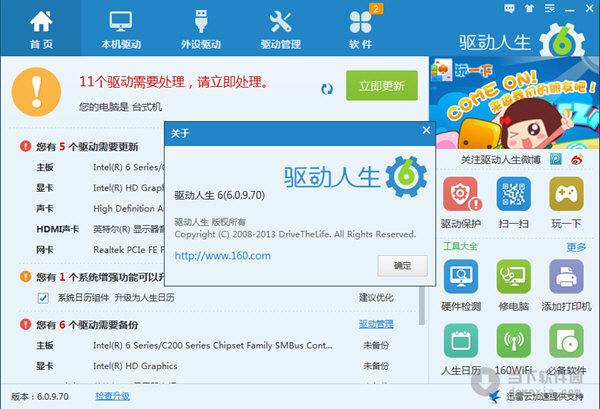Open the 玩一下 game controller icon
Image resolution: width=600 pixels, height=409 pixels.
tap(566, 197)
